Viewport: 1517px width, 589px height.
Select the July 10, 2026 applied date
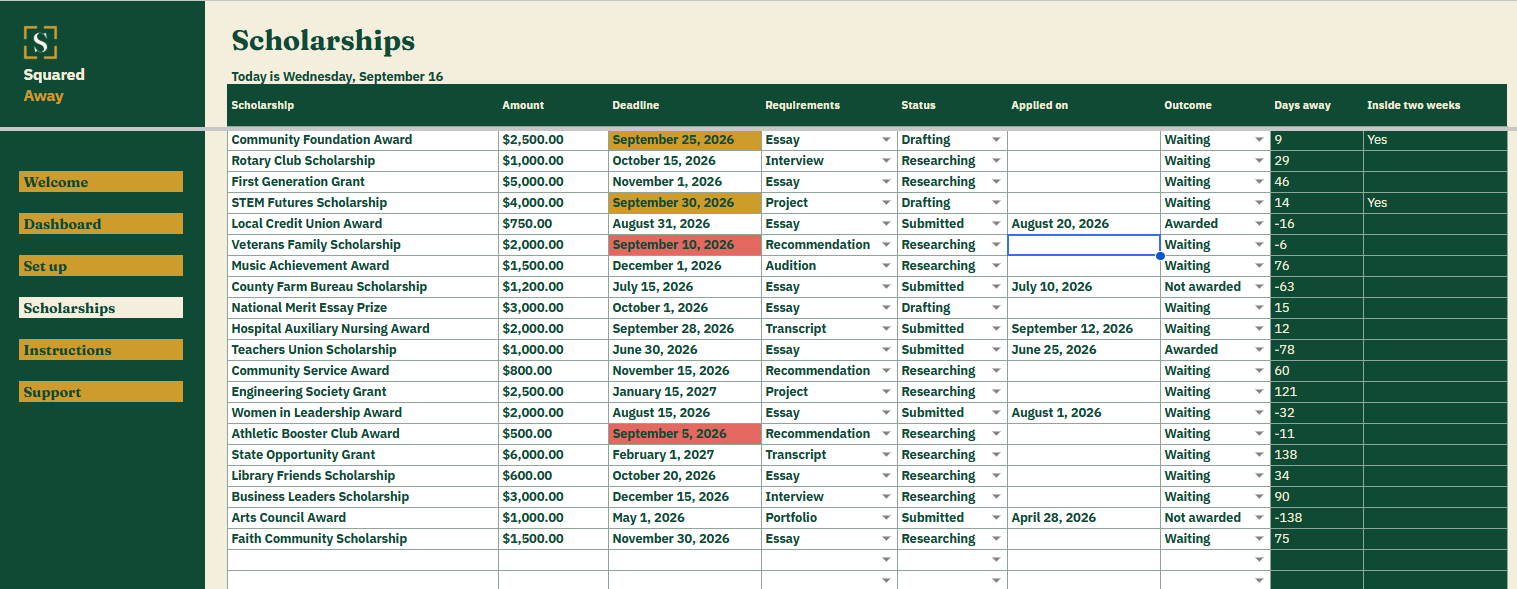[x=1084, y=287]
